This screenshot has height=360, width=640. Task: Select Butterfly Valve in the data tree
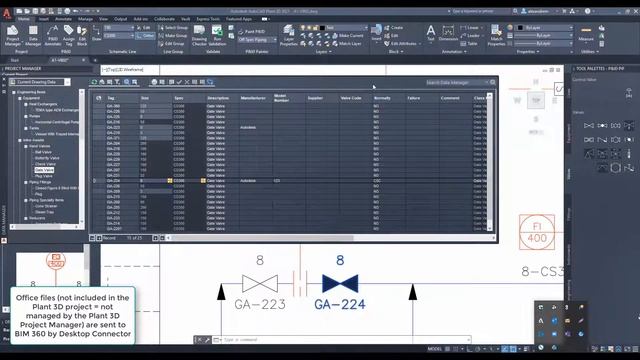47,158
